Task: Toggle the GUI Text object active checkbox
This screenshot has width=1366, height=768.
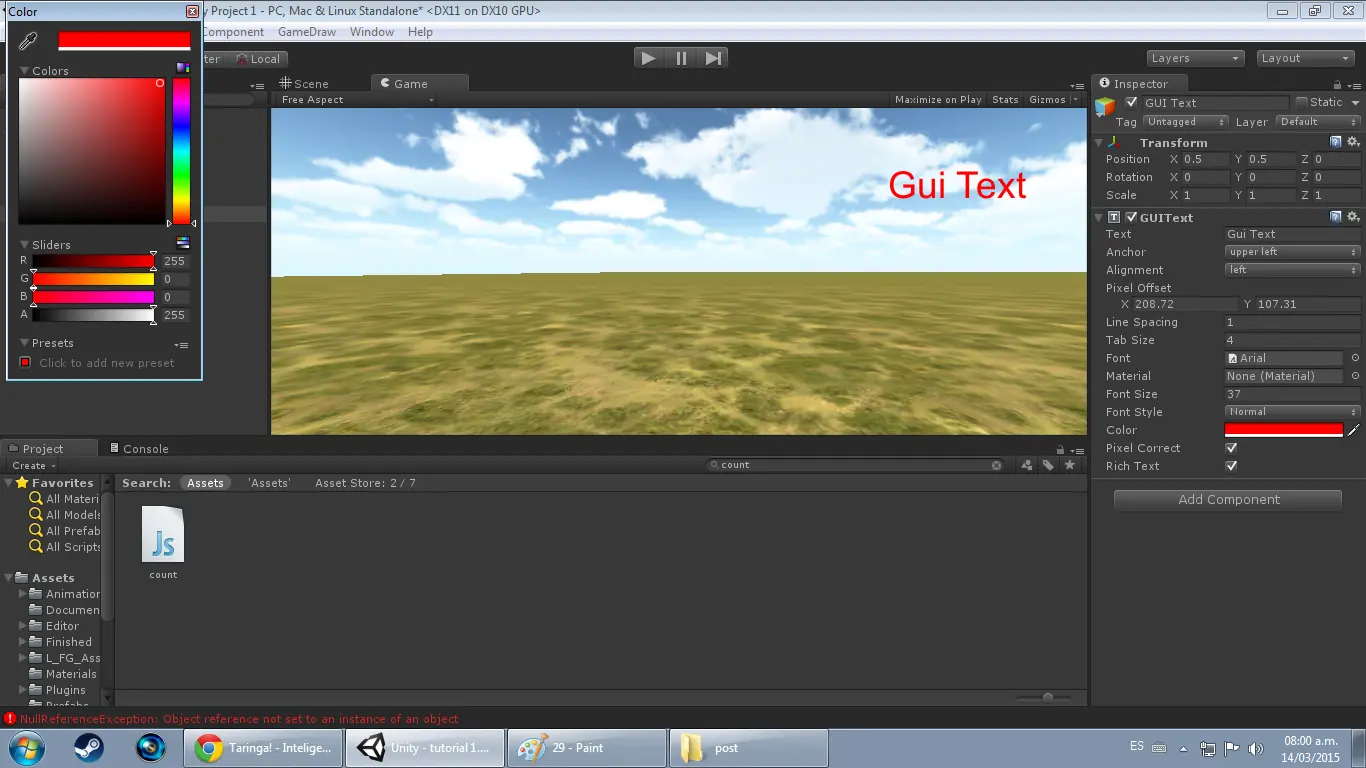Action: [1131, 103]
